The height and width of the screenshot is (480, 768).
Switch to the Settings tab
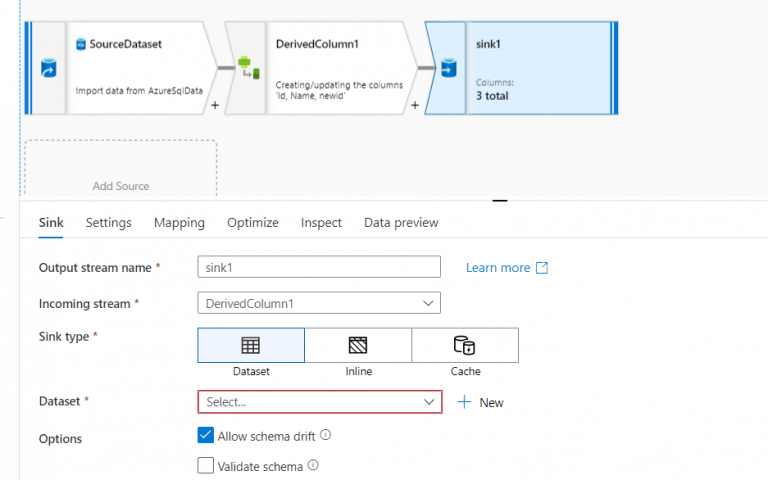pyautogui.click(x=108, y=223)
